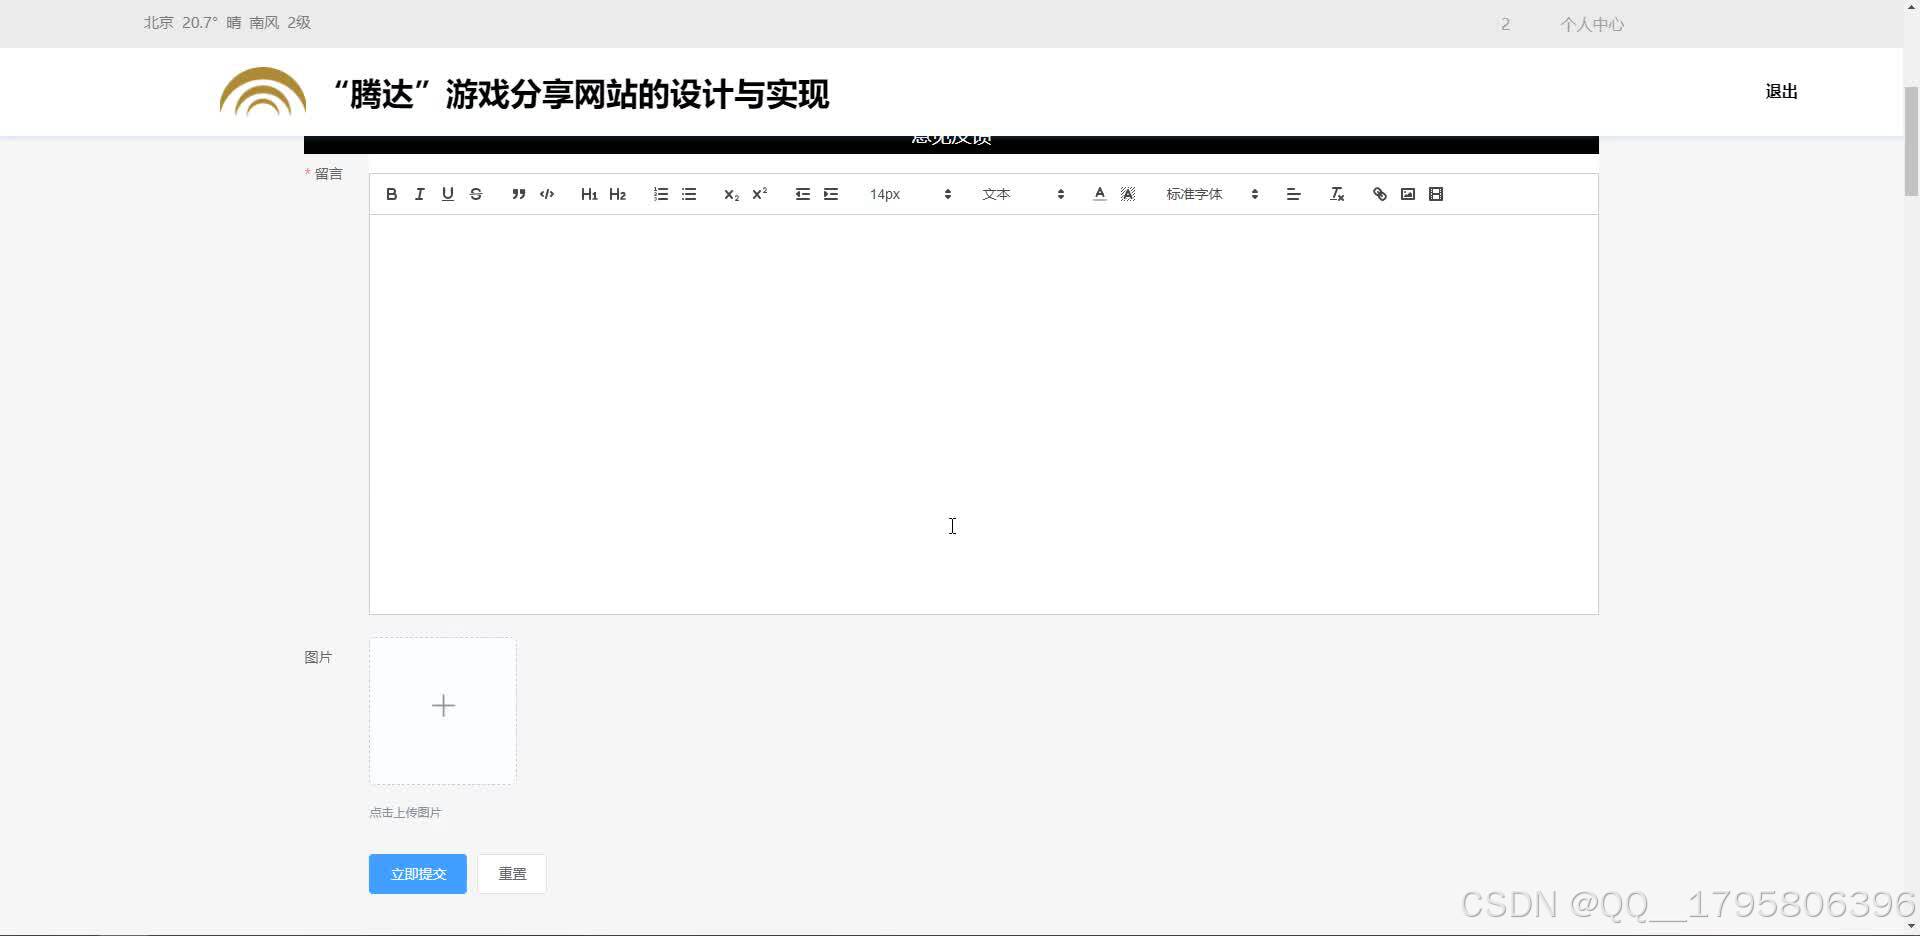The image size is (1920, 936).
Task: Insert a blockquote
Action: [518, 194]
